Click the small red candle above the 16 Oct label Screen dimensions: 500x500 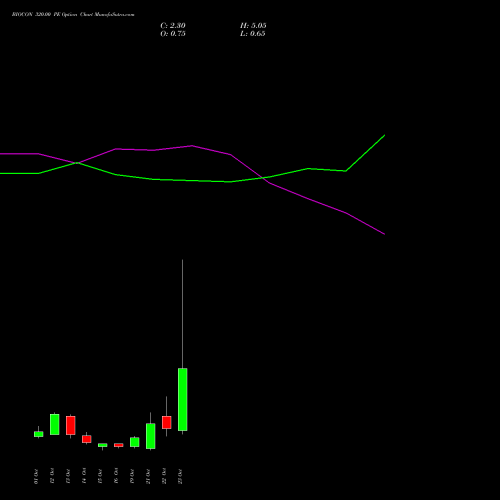click(x=118, y=445)
